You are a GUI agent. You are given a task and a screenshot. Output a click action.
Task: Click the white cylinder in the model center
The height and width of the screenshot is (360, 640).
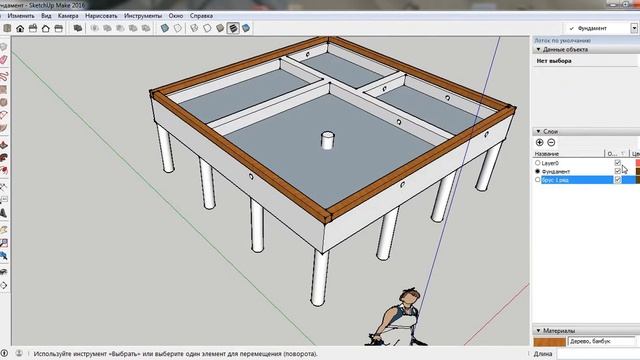click(x=328, y=140)
